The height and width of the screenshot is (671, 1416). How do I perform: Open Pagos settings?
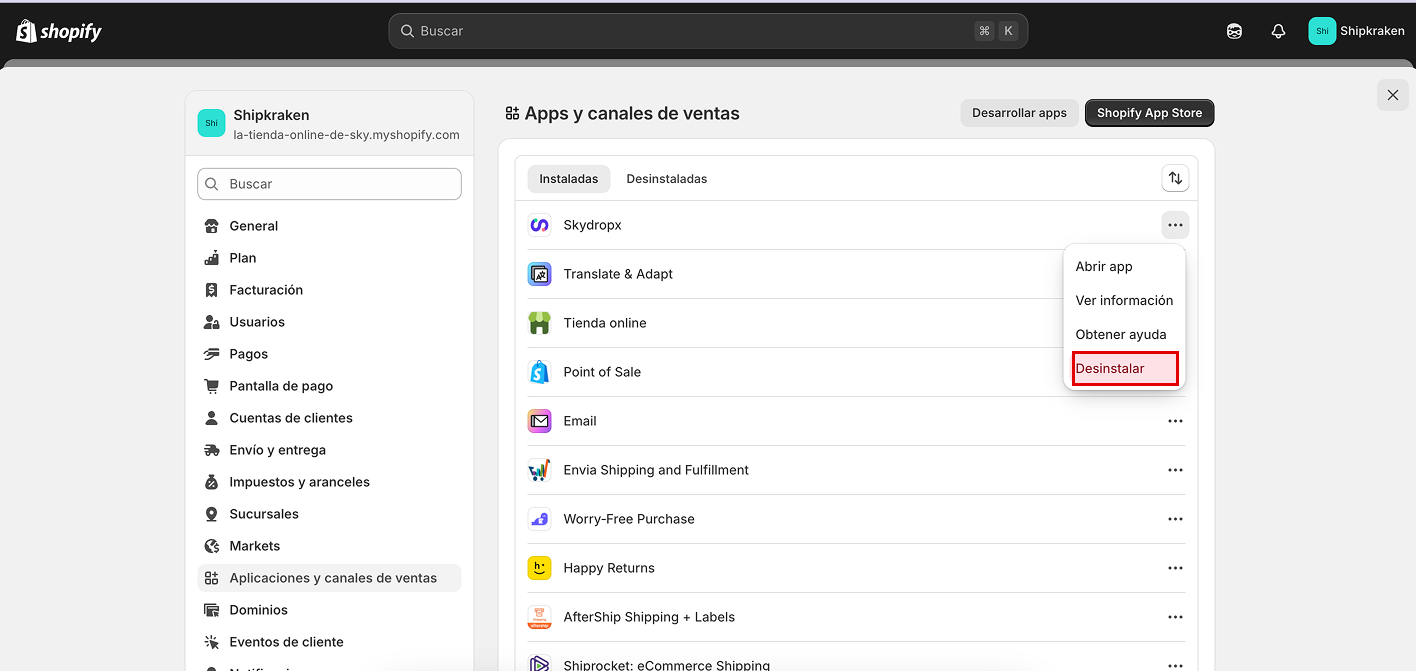329,354
